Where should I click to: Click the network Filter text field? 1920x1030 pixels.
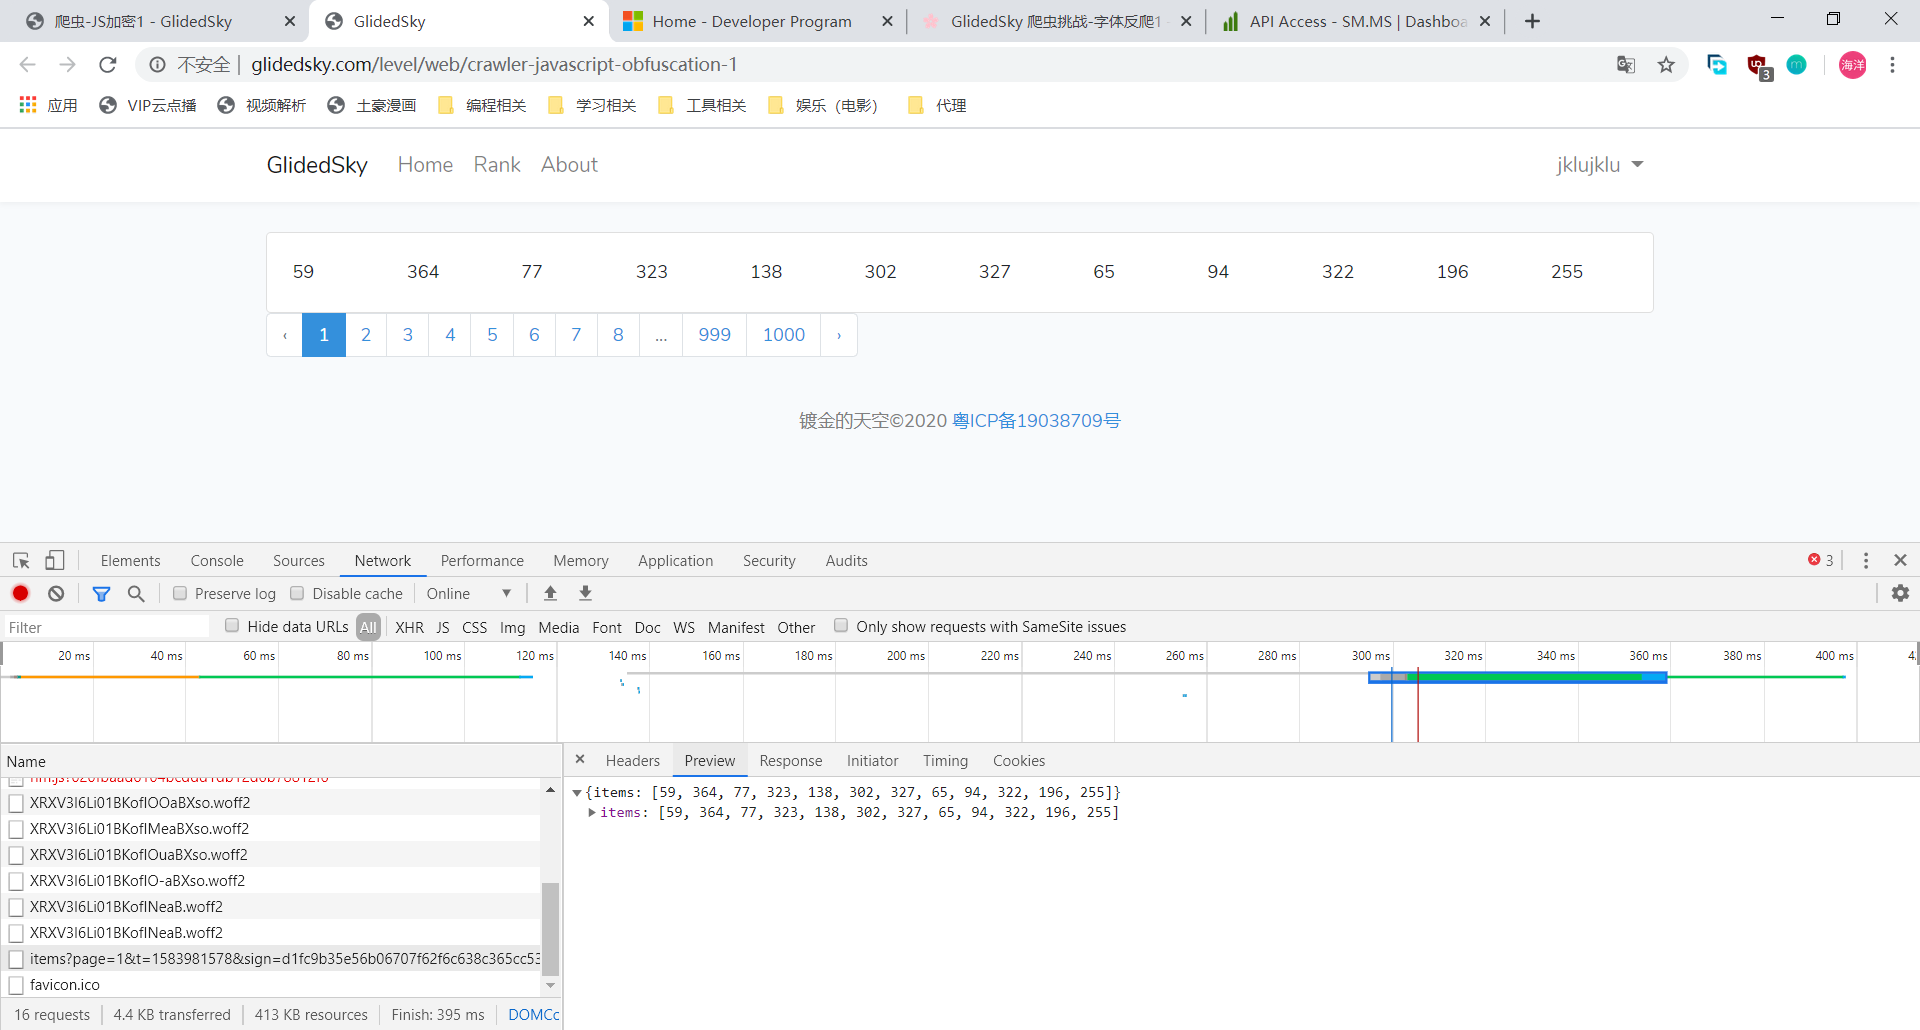[107, 627]
